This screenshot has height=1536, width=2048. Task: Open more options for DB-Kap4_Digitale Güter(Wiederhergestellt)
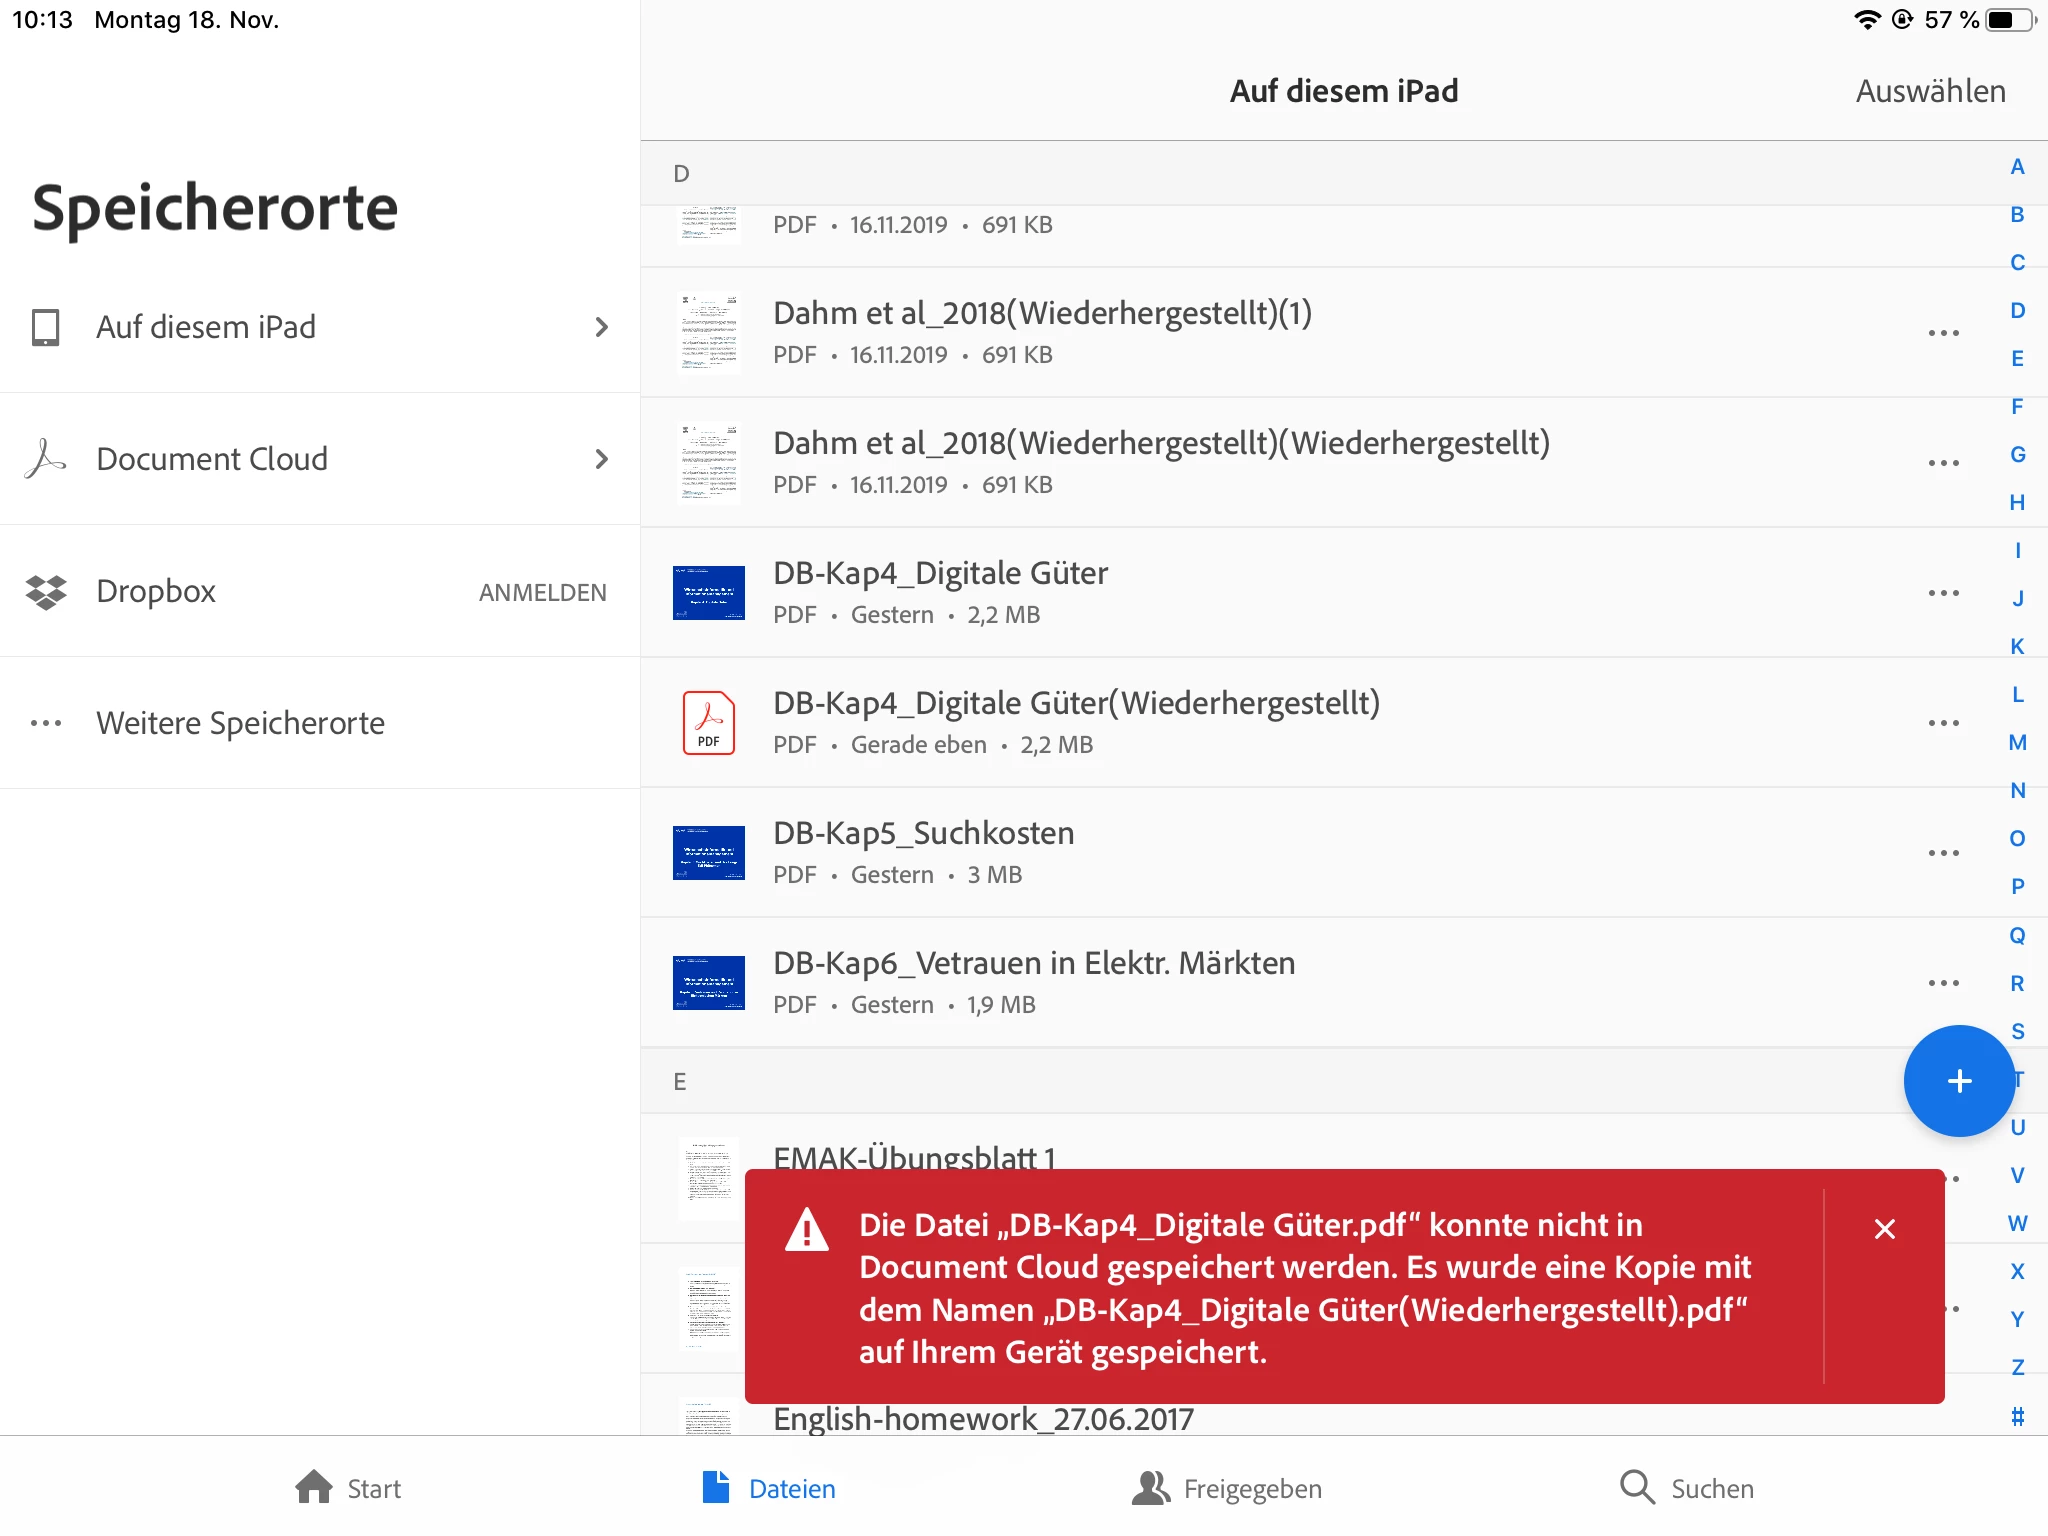pos(1943,723)
